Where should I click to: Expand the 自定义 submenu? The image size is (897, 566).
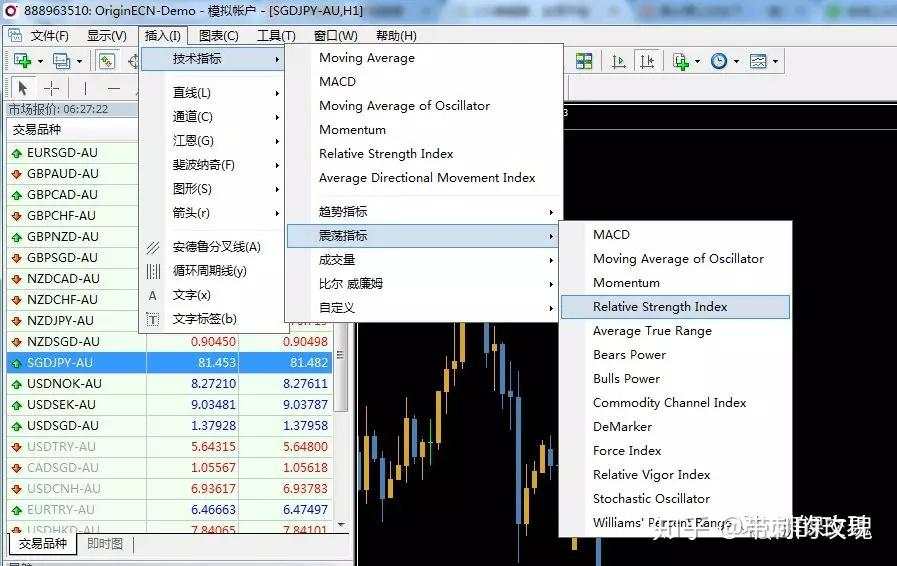pyautogui.click(x=423, y=308)
